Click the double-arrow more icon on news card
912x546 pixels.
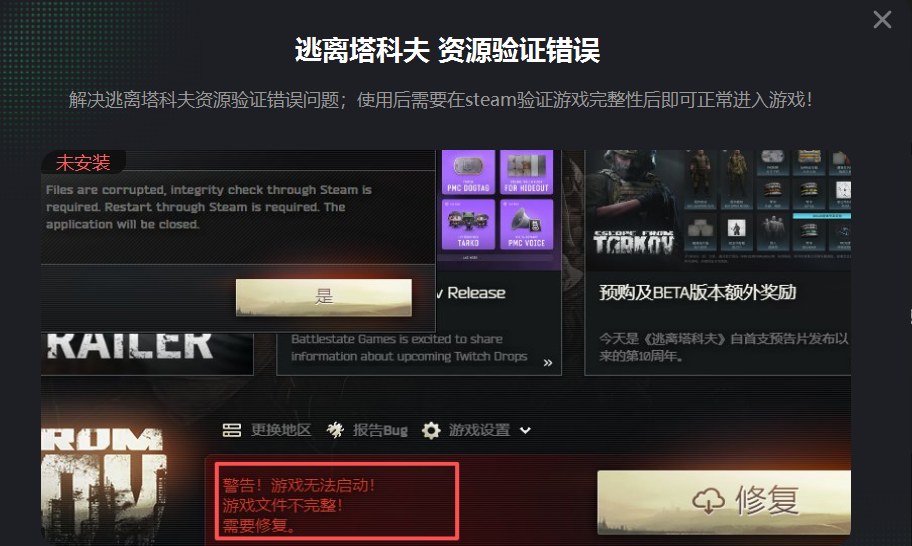coord(547,363)
